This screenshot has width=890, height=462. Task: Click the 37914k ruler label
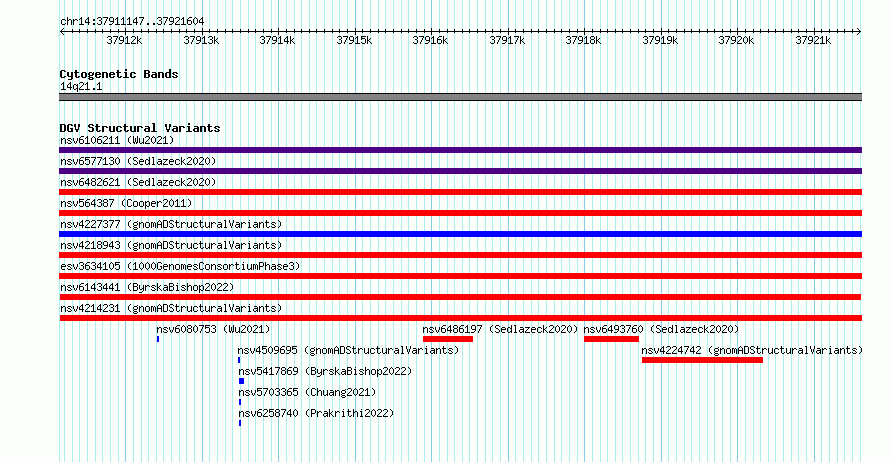pyautogui.click(x=277, y=40)
